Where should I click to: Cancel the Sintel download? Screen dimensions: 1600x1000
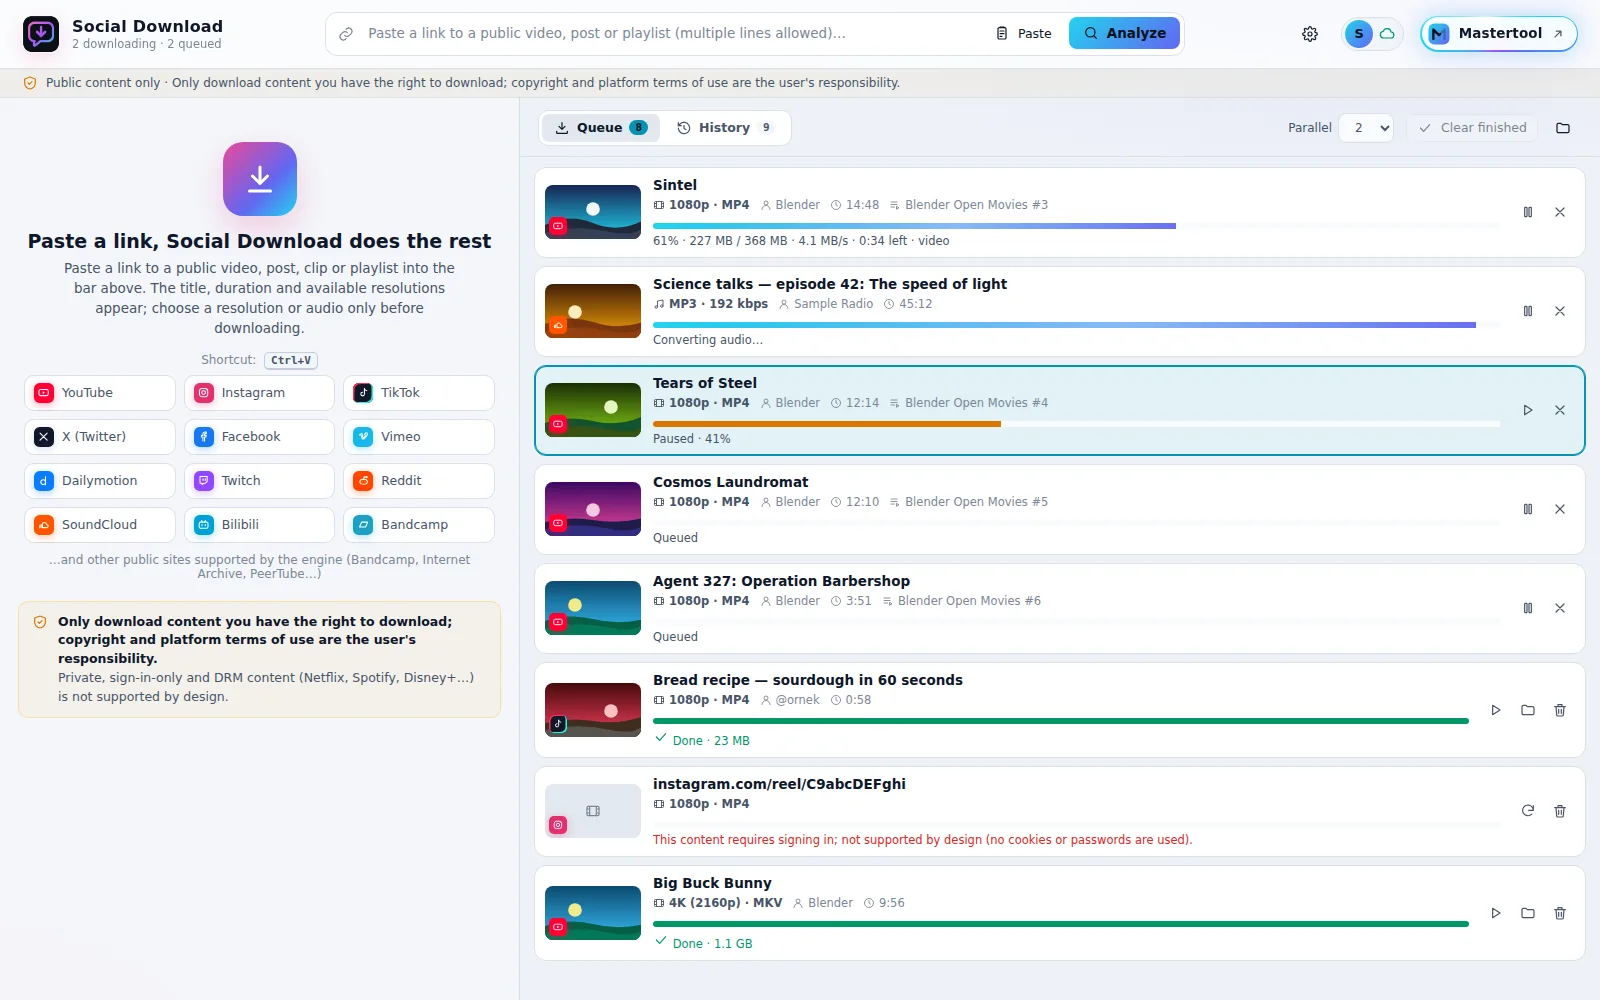click(x=1560, y=212)
